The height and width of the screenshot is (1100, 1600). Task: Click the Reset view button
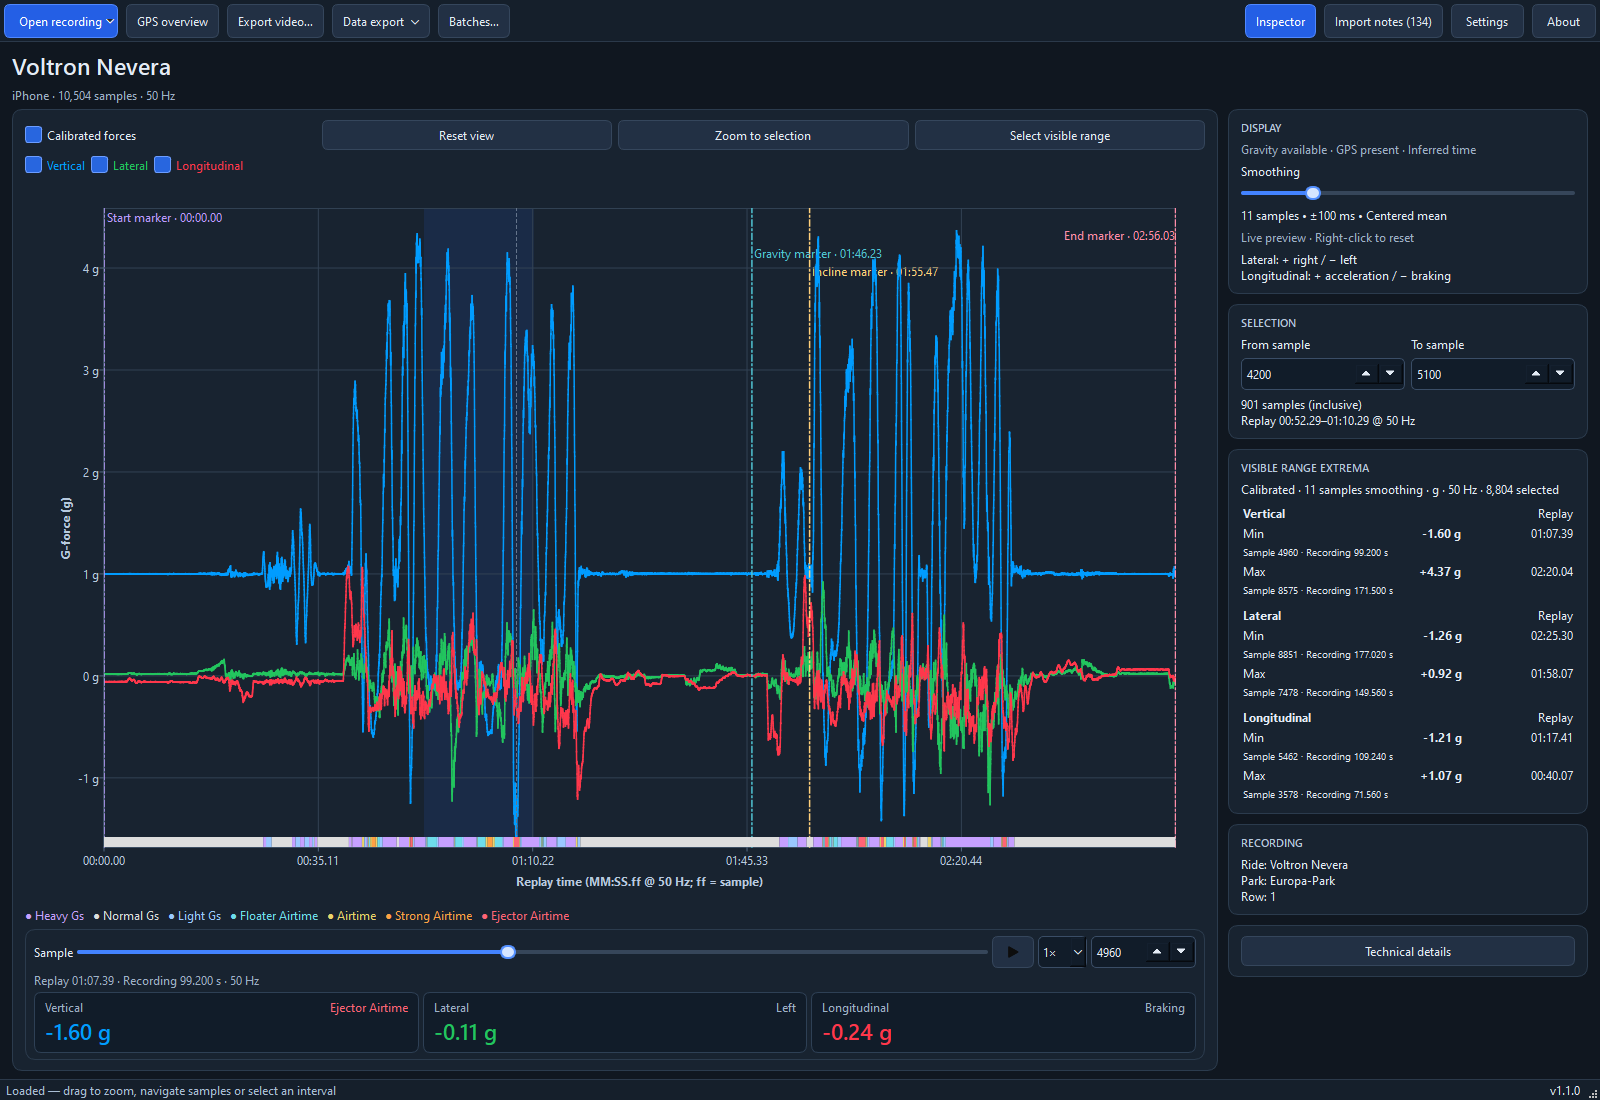point(467,135)
